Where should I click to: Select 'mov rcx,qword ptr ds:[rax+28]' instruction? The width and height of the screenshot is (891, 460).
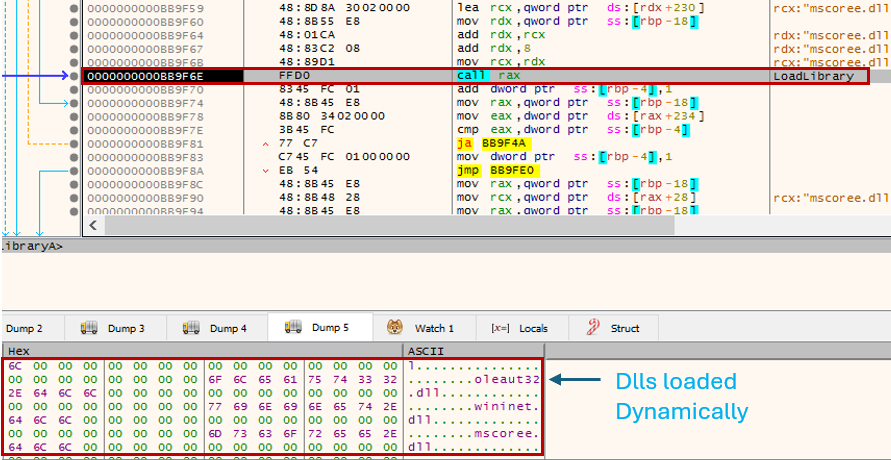[x=577, y=198]
